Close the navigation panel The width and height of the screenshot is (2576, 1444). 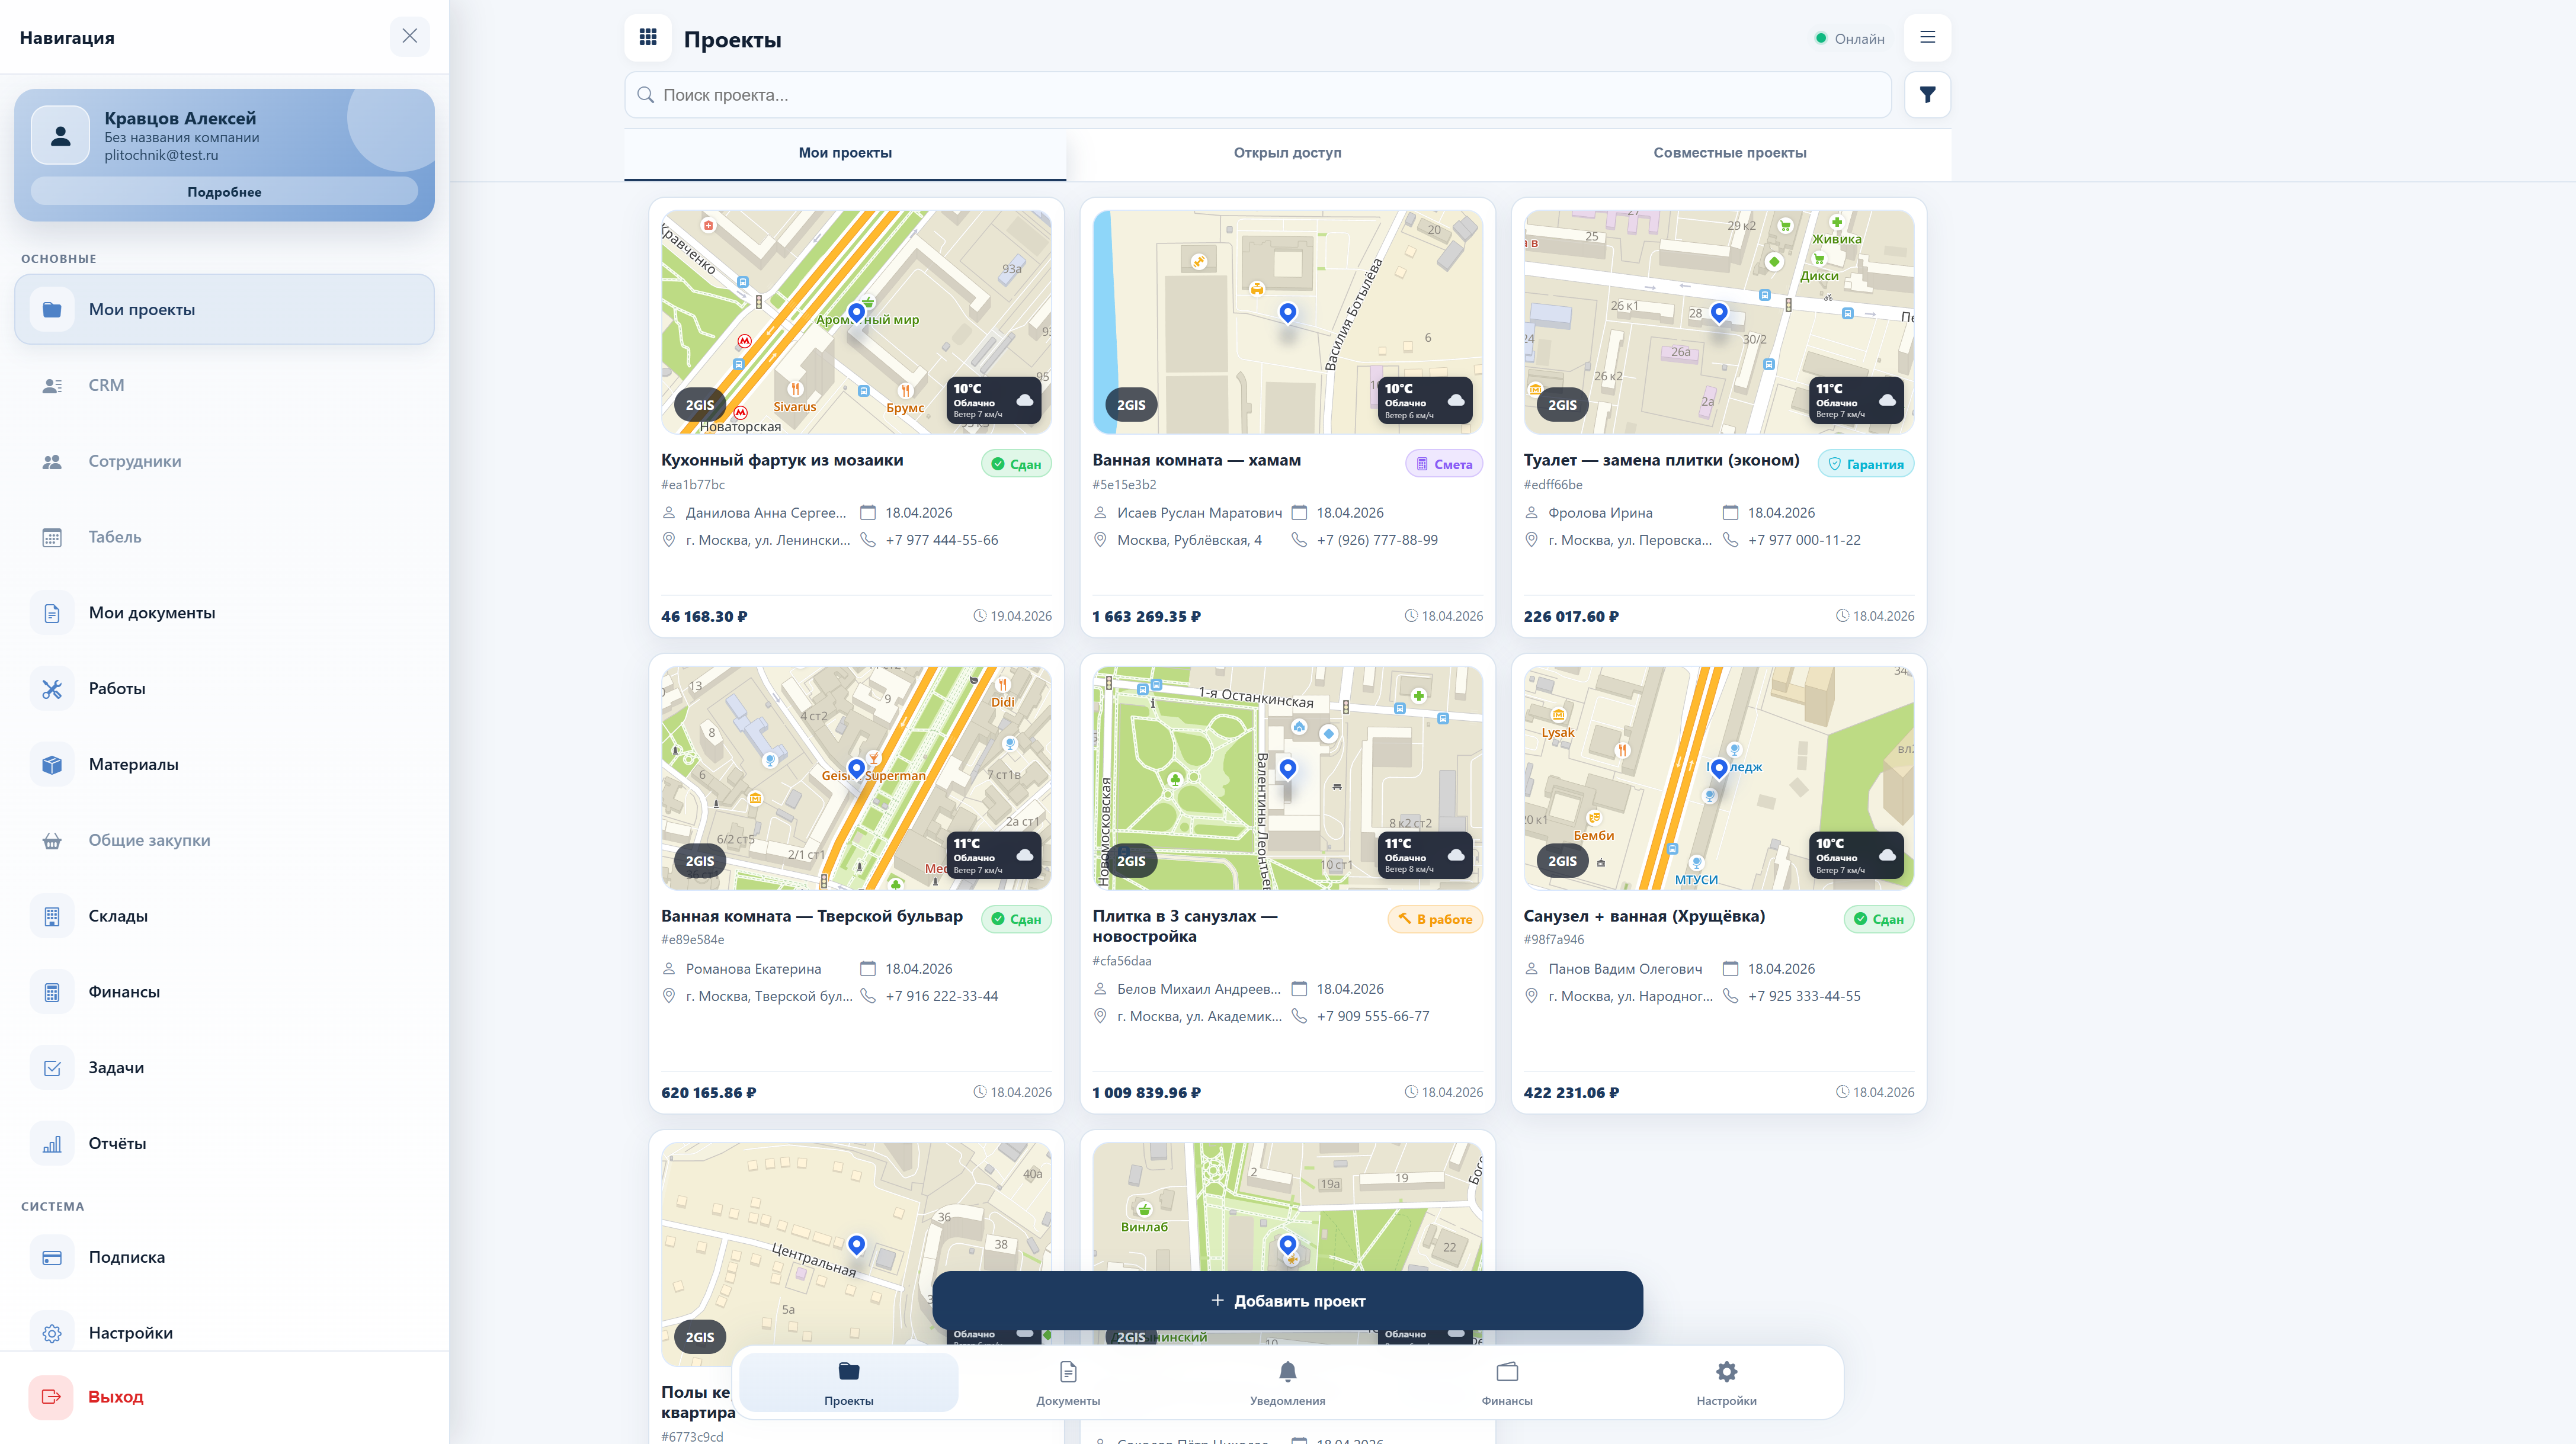410,37
